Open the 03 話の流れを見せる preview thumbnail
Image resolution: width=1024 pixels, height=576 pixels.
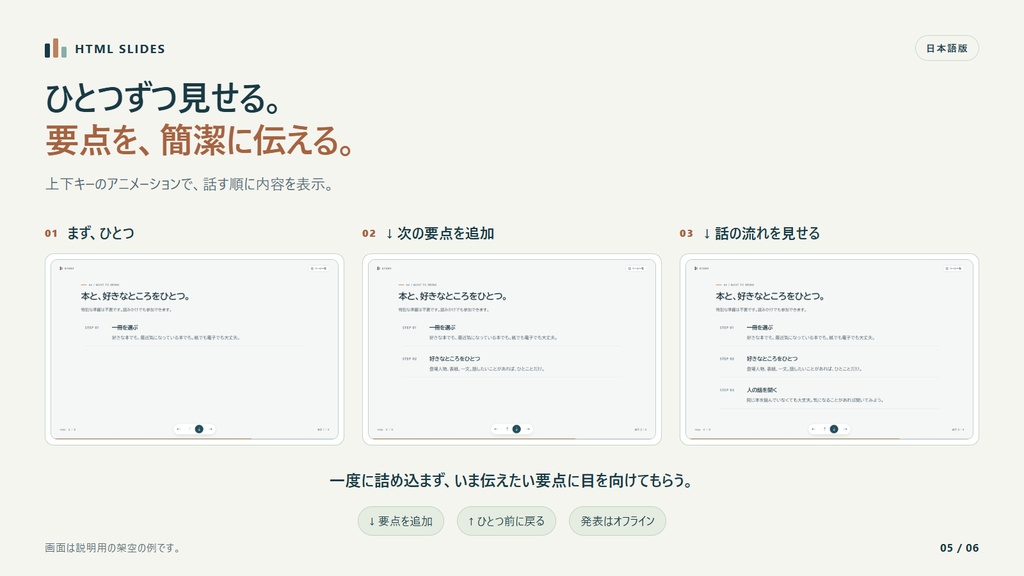pyautogui.click(x=829, y=349)
